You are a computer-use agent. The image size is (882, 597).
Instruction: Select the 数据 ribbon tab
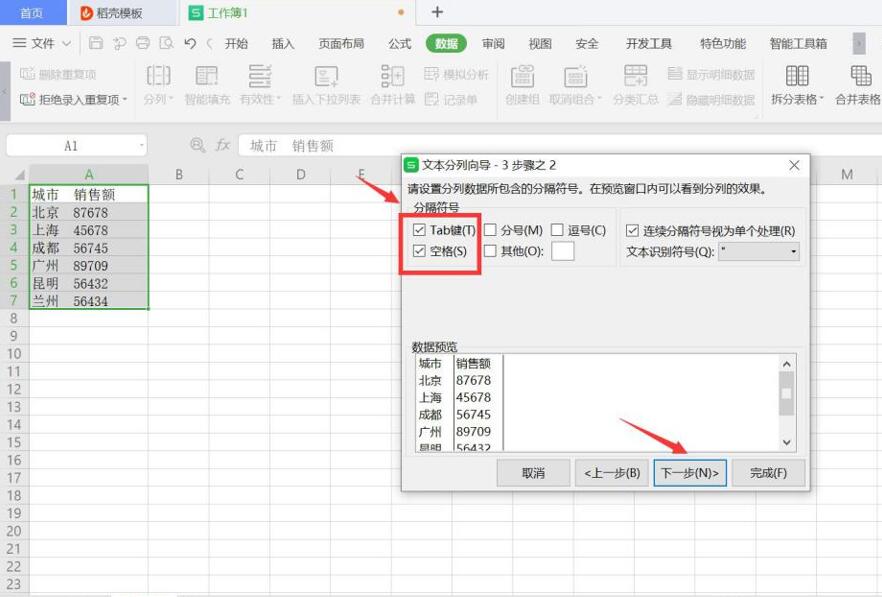click(446, 43)
